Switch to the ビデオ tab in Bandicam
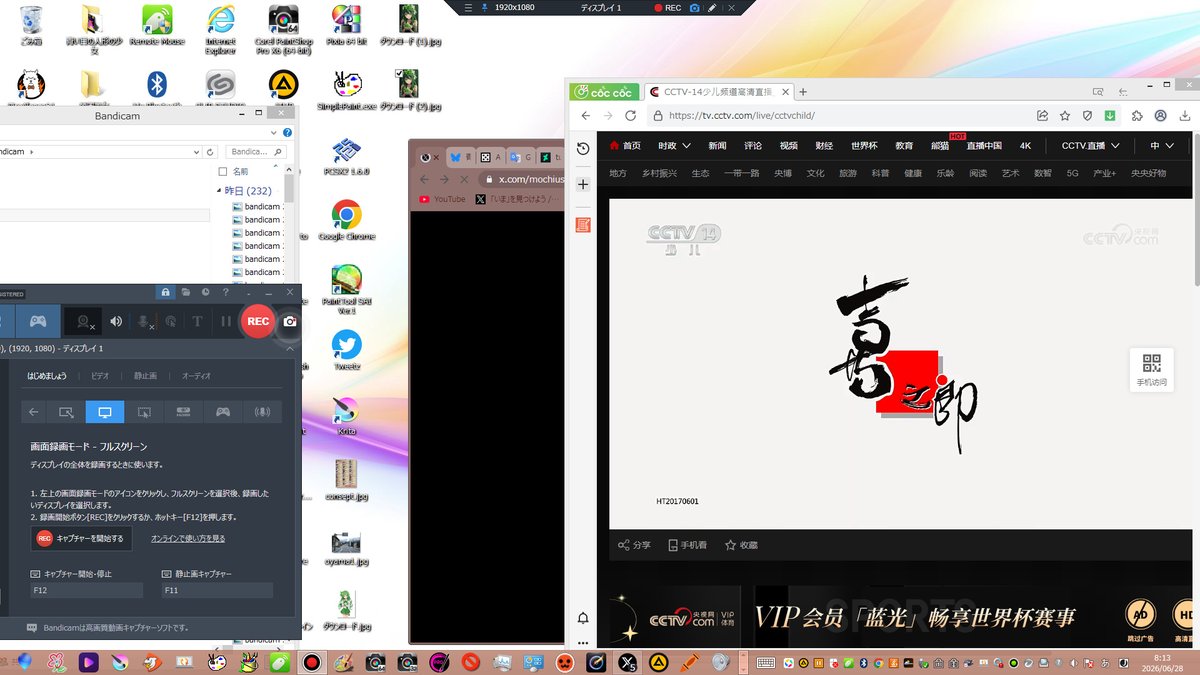Image resolution: width=1200 pixels, height=675 pixels. (x=100, y=376)
